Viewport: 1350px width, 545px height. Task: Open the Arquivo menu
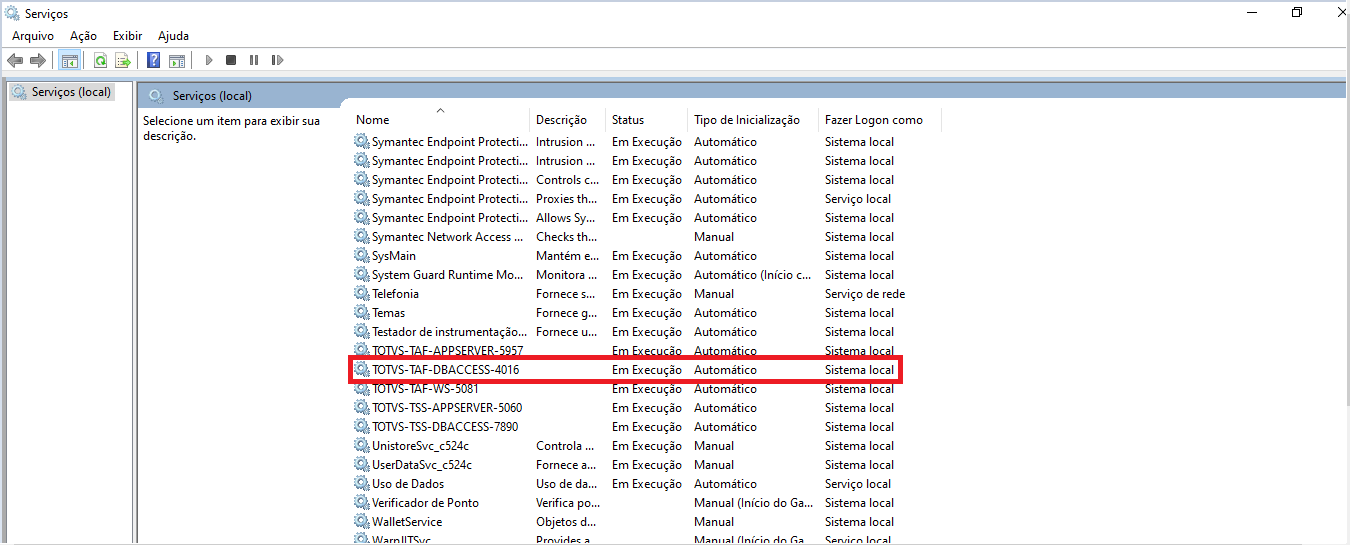[33, 36]
